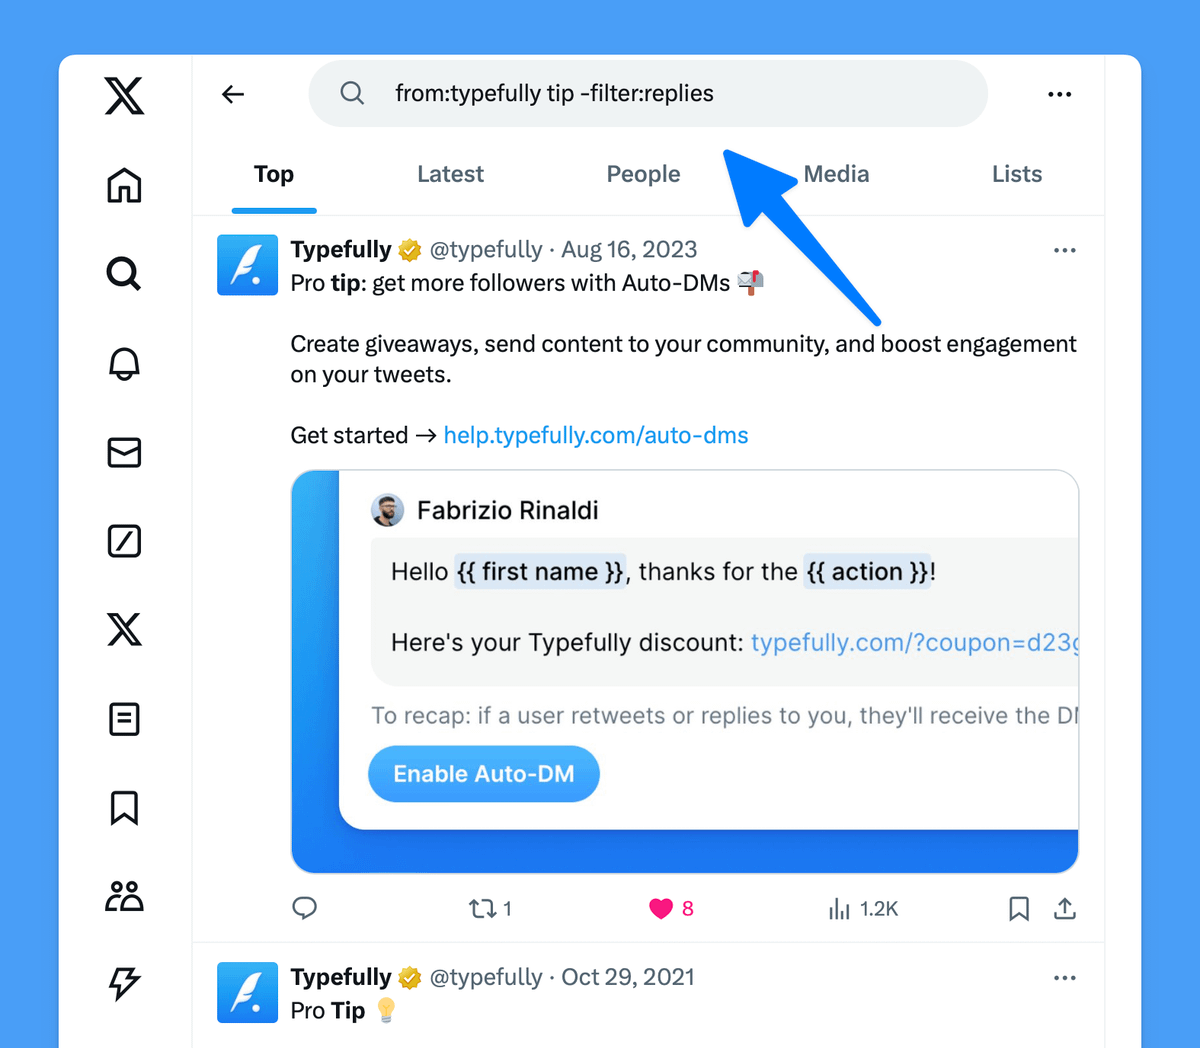Select the Explore magnifying glass in sidebar

[123, 274]
